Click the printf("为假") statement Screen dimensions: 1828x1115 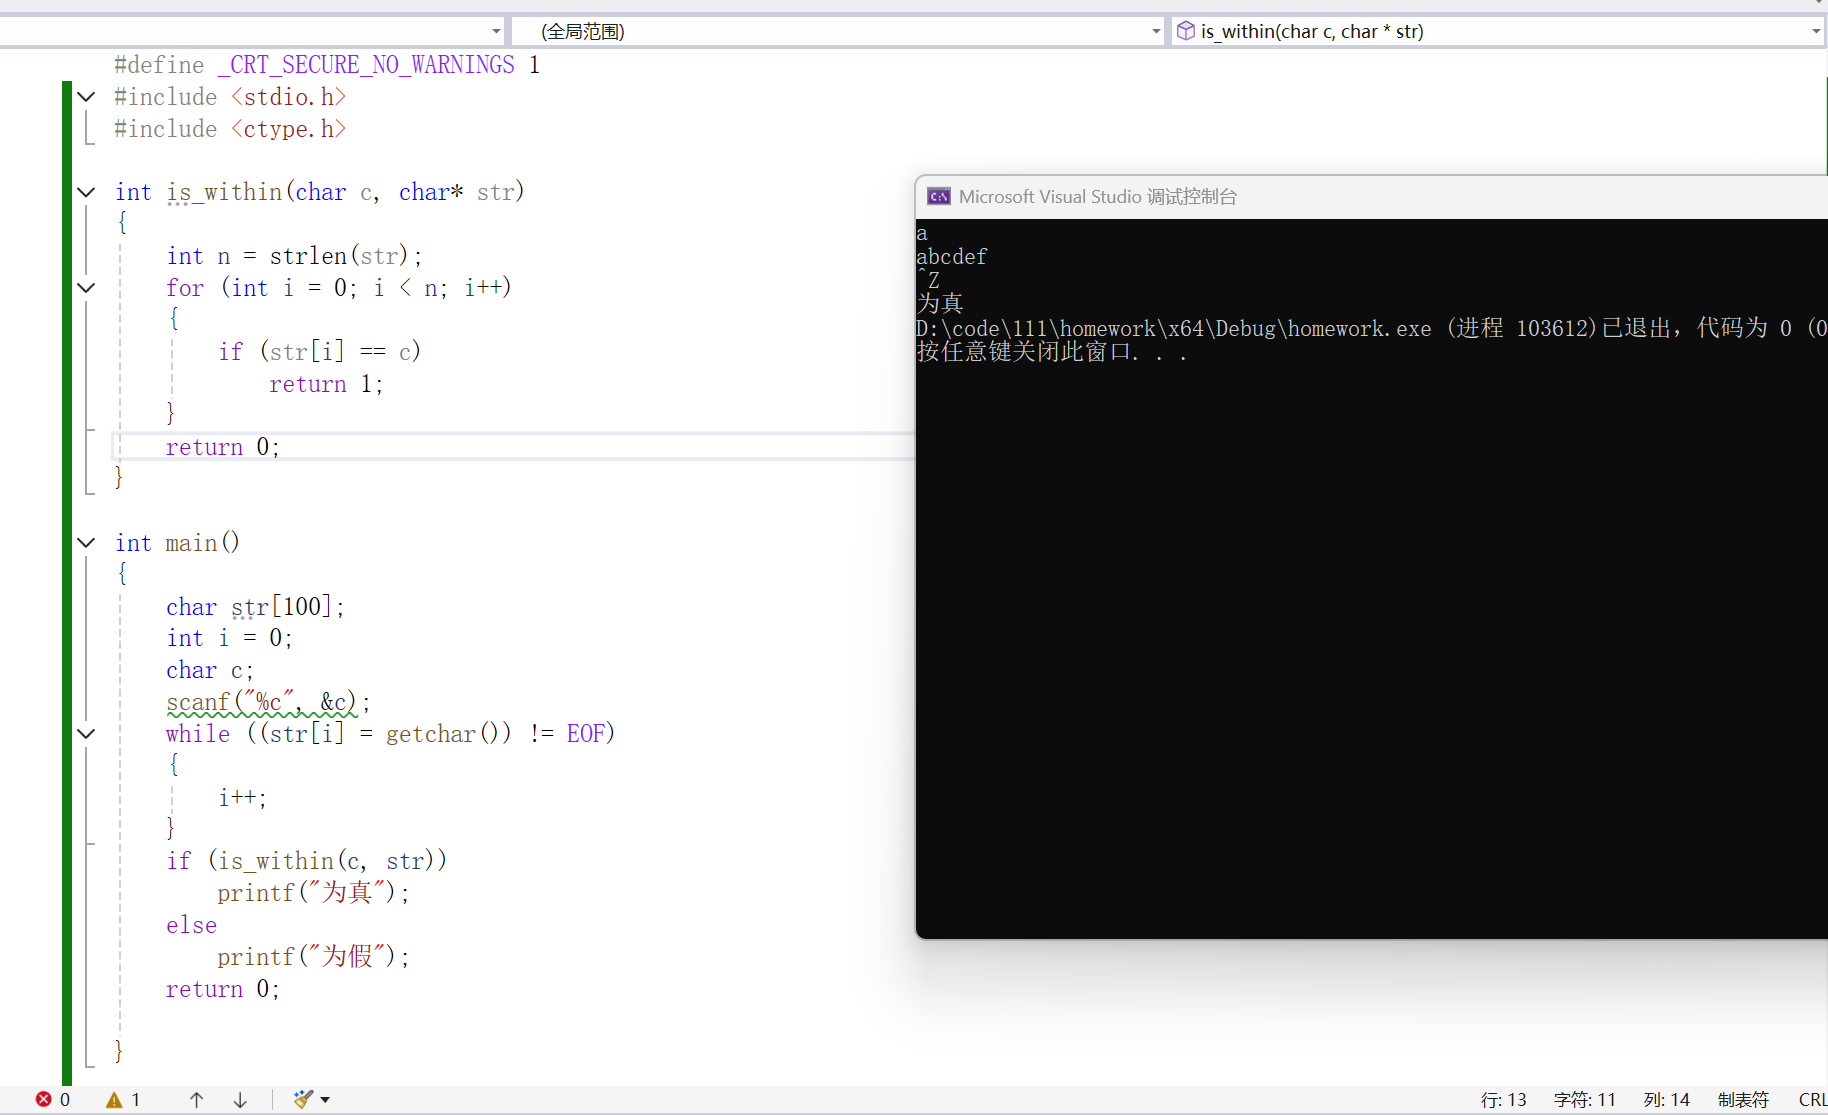pos(313,957)
